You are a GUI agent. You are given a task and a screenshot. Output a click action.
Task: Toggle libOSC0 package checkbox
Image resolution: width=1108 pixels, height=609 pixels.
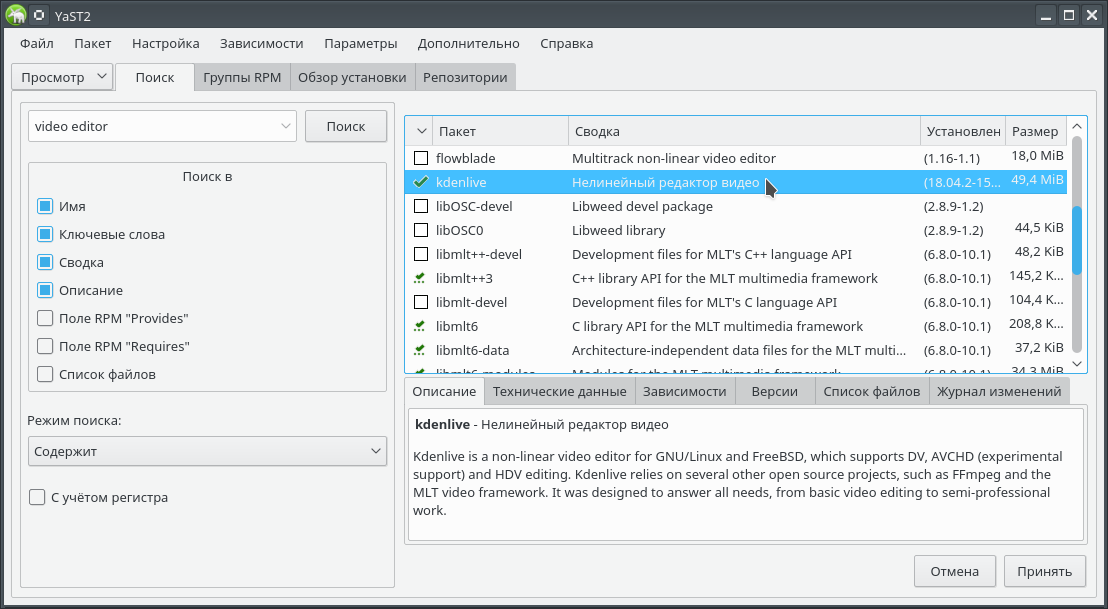point(420,230)
